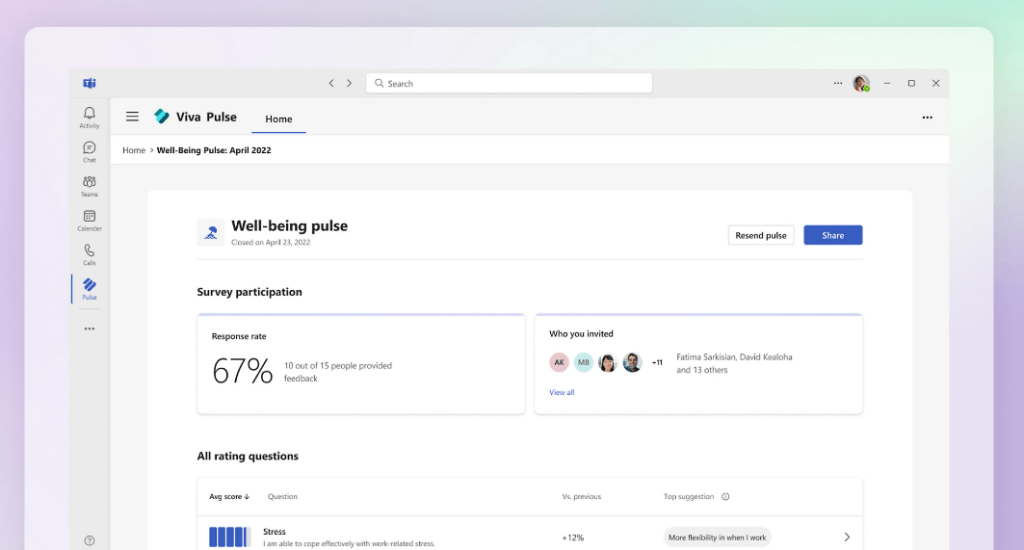
Task: Click the woman invitee photo avatar
Action: [x=607, y=362]
